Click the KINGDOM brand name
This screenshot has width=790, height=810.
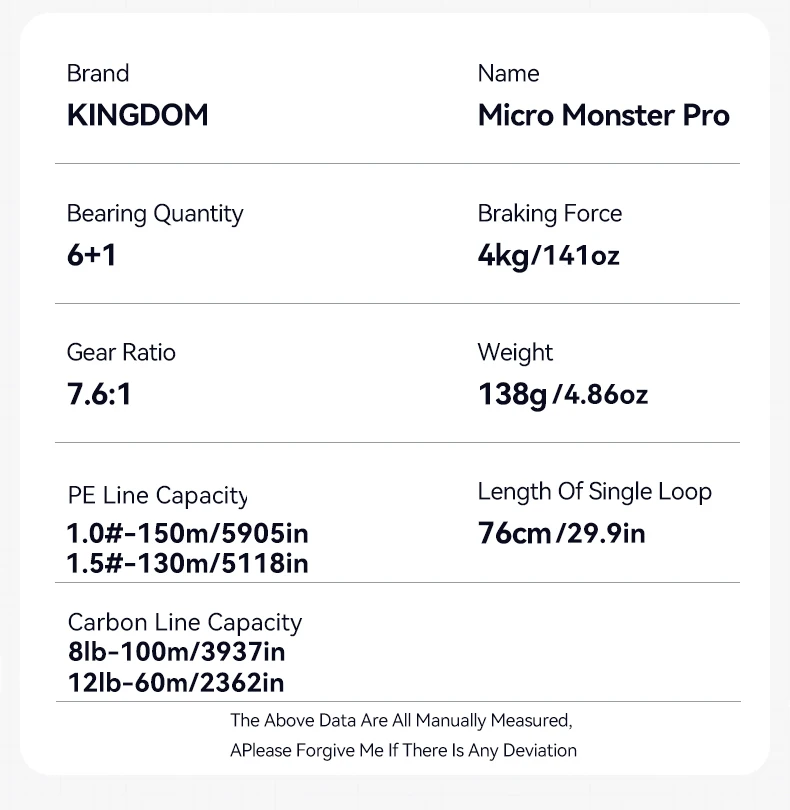click(x=137, y=115)
